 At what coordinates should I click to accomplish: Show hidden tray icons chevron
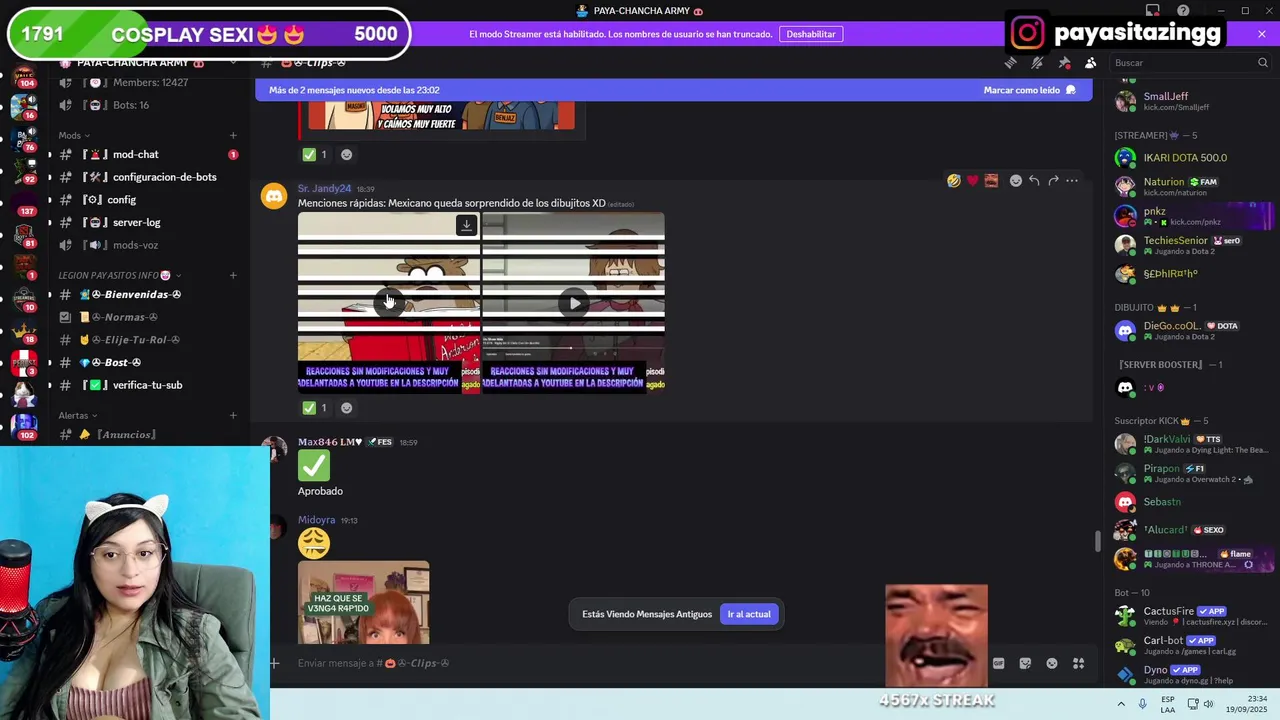1121,704
